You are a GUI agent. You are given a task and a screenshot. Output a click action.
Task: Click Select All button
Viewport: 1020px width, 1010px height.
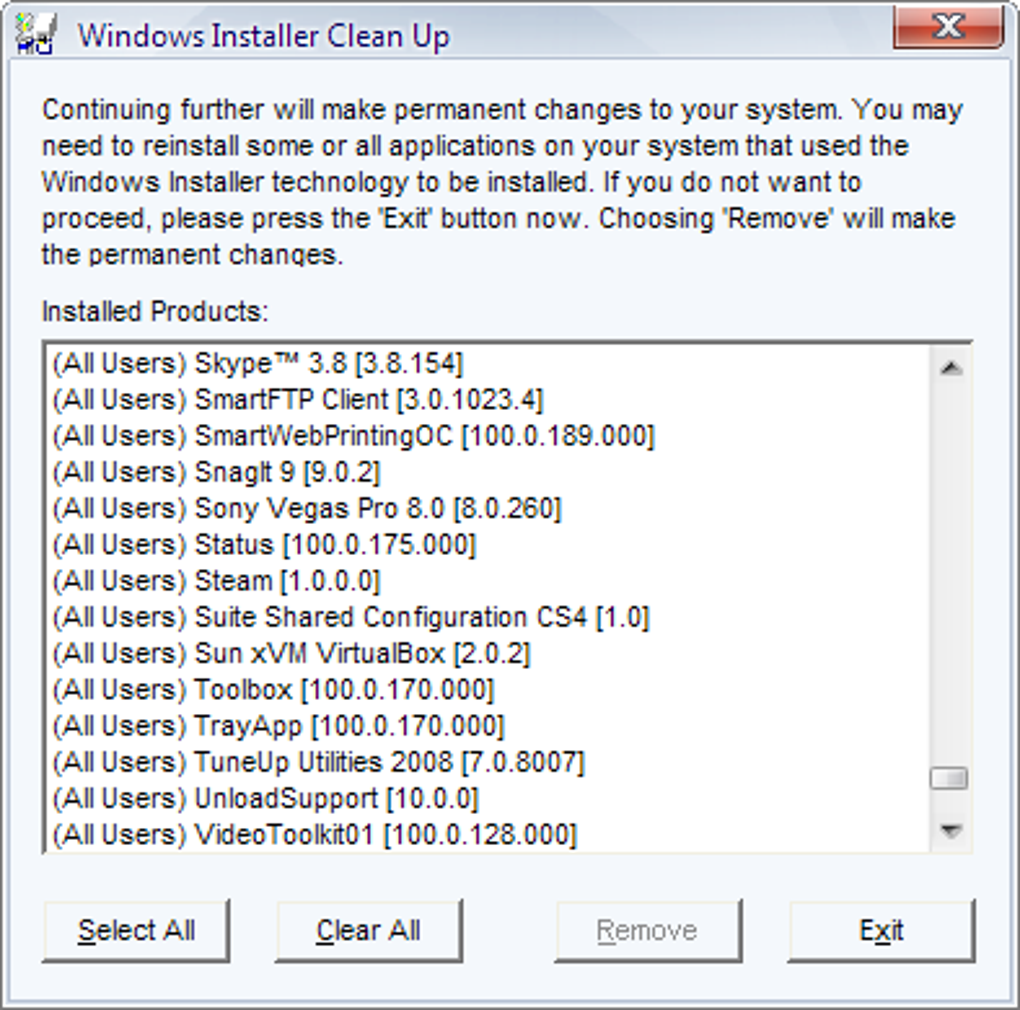(136, 931)
